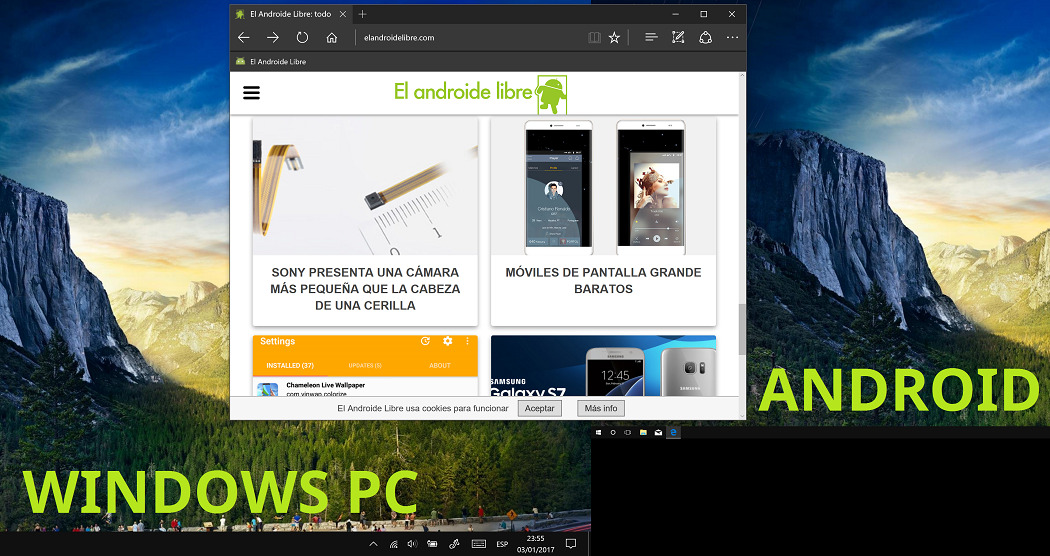Select the El Androide Libre browser tab
Image resolution: width=1050 pixels, height=556 pixels.
tap(288, 14)
